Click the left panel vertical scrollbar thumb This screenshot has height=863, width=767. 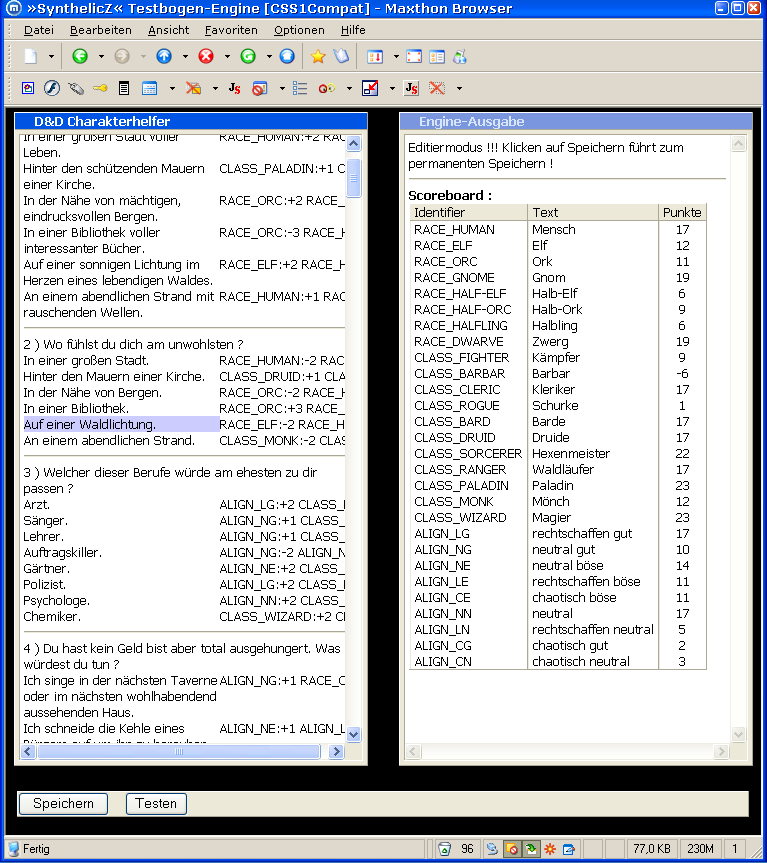coord(354,178)
